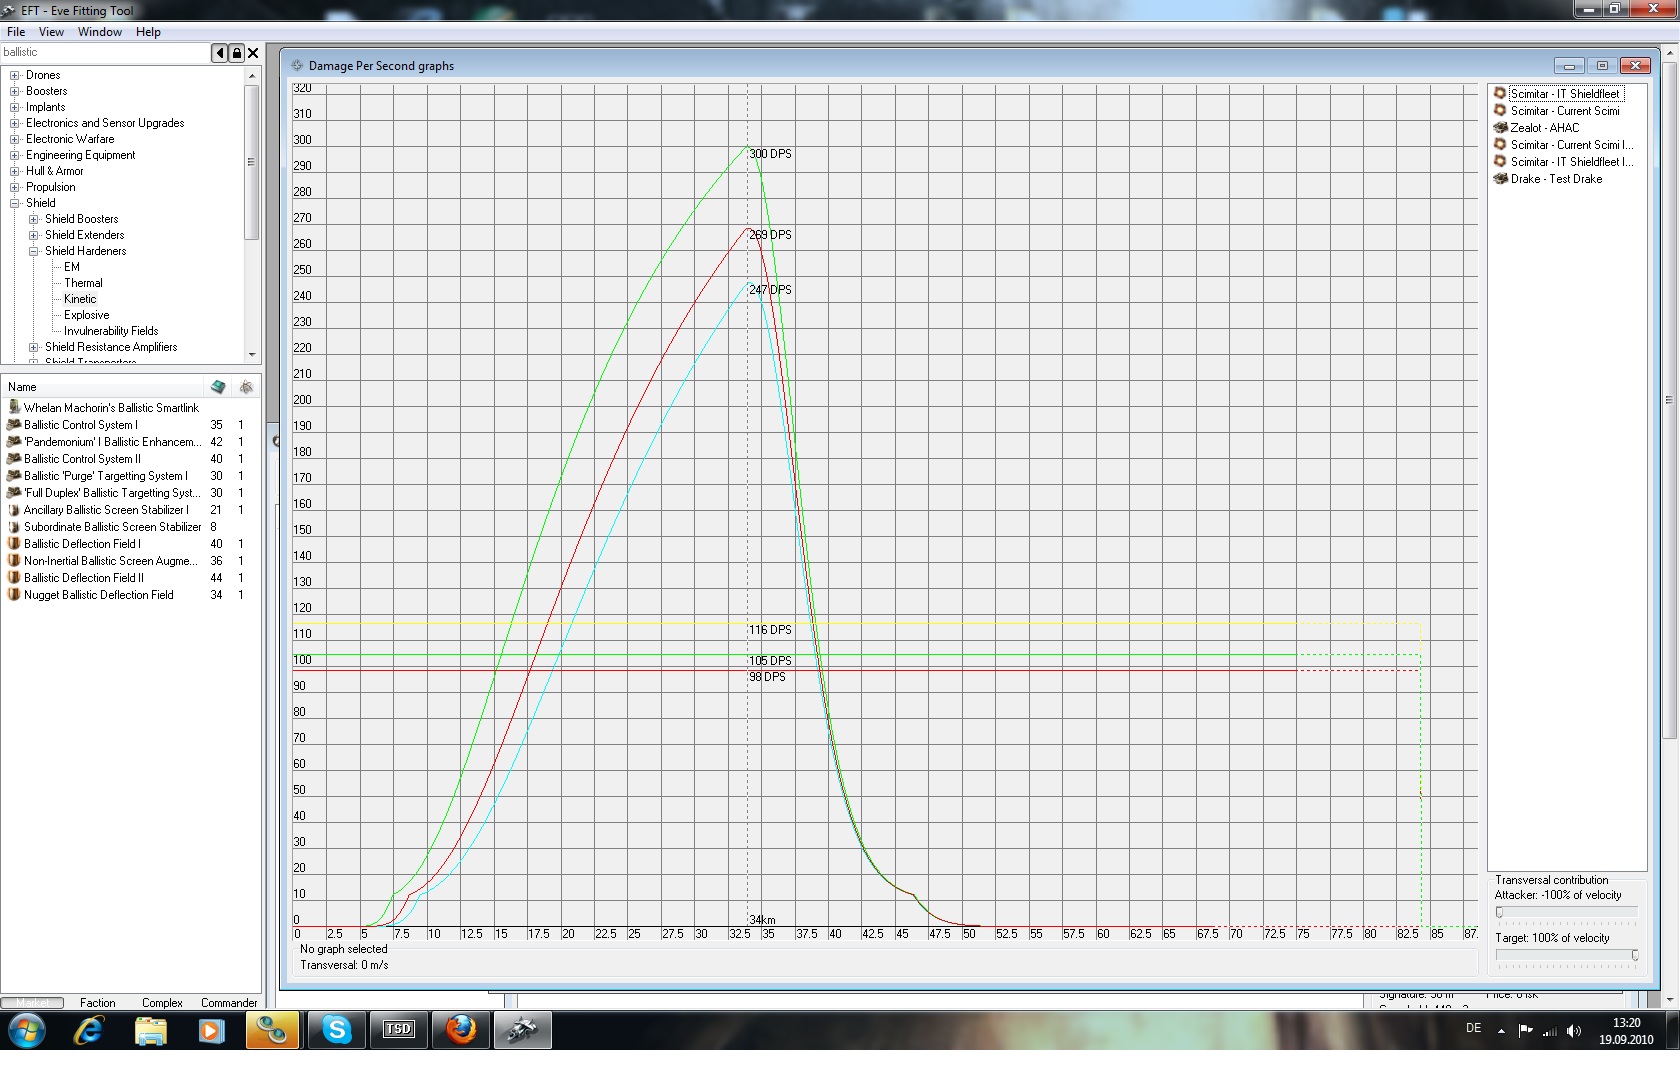Select "Ballistic 'Purge' Targetting System I" row
The image size is (1680, 1088).
130,476
